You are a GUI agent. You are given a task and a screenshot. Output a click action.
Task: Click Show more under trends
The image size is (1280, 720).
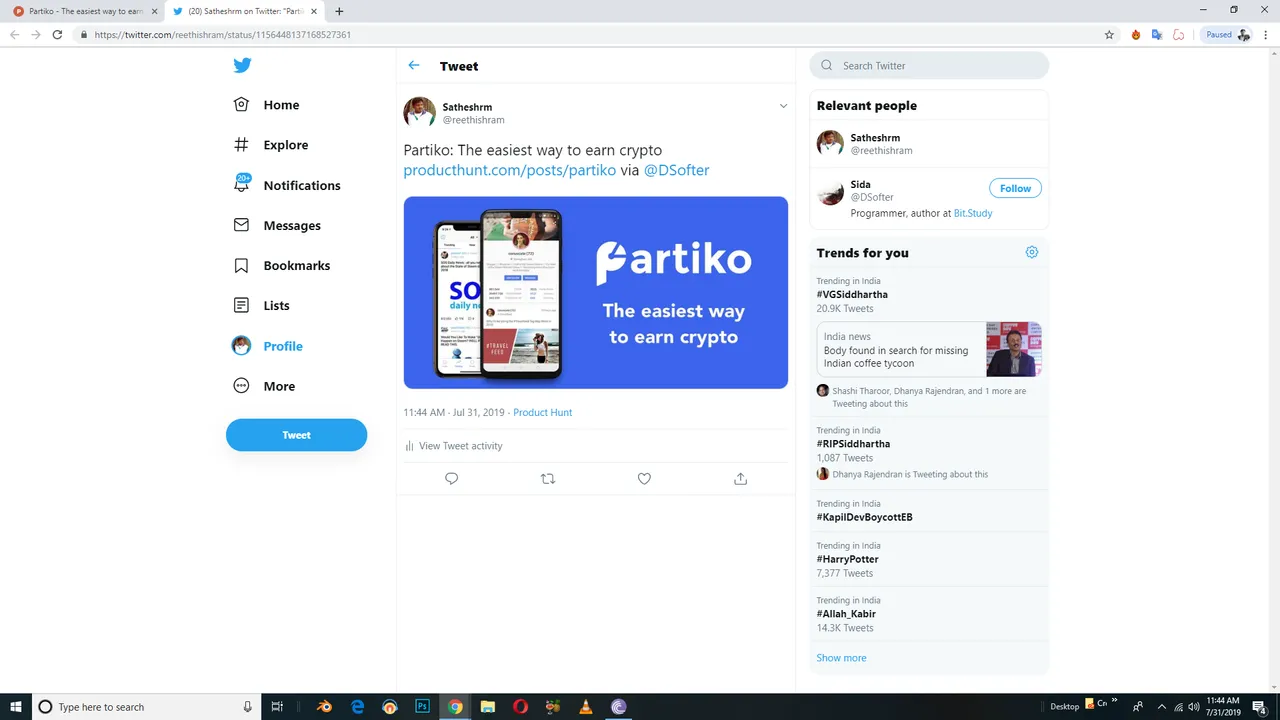[x=841, y=658]
